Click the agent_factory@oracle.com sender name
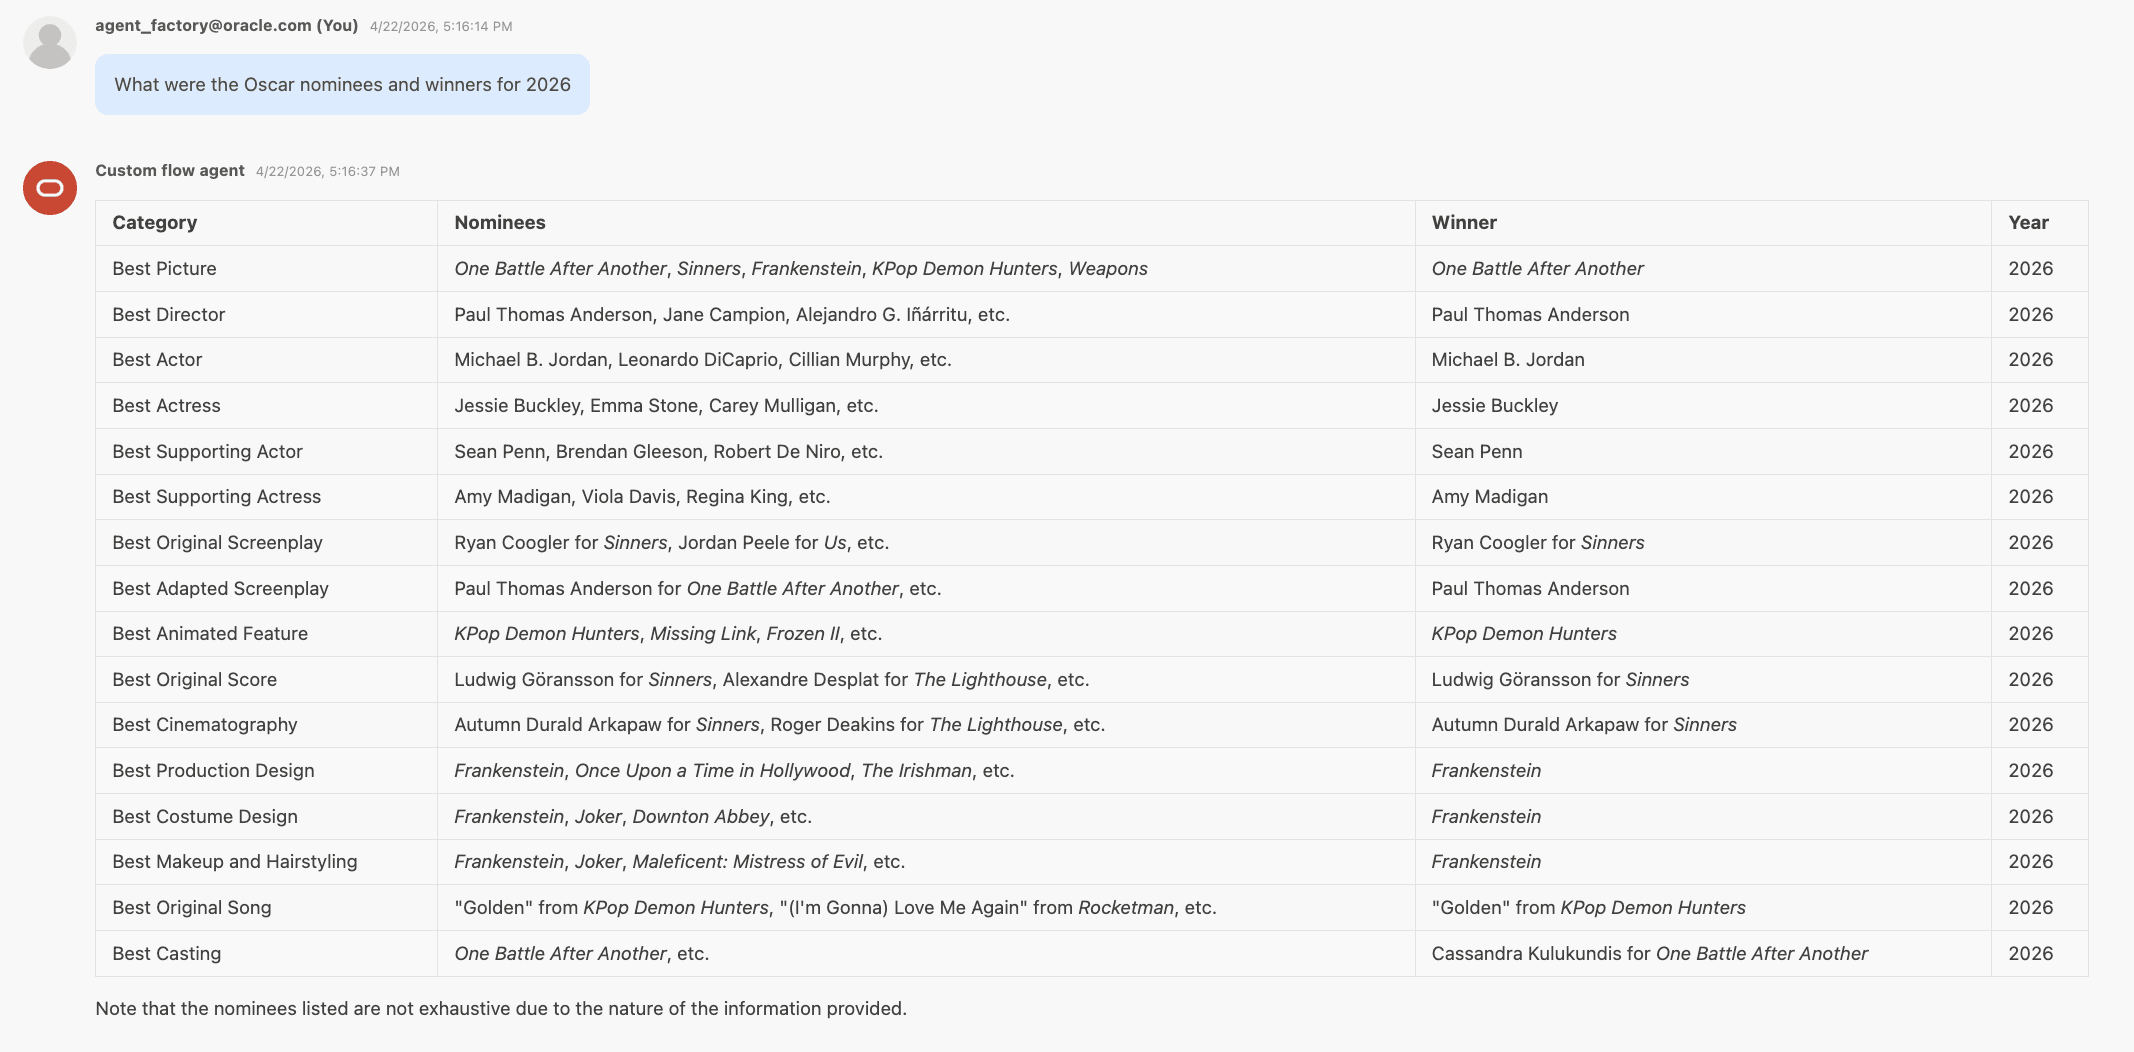 227,26
